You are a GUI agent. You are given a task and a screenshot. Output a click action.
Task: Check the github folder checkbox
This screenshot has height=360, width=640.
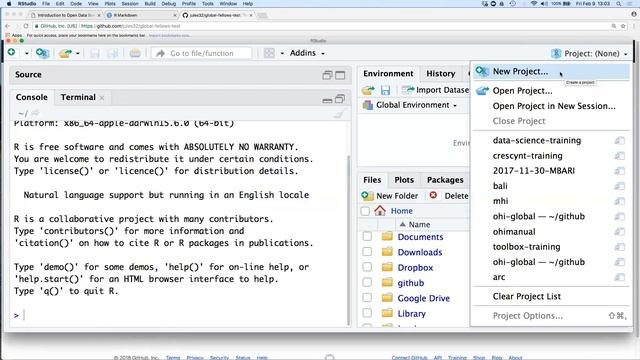(367, 282)
